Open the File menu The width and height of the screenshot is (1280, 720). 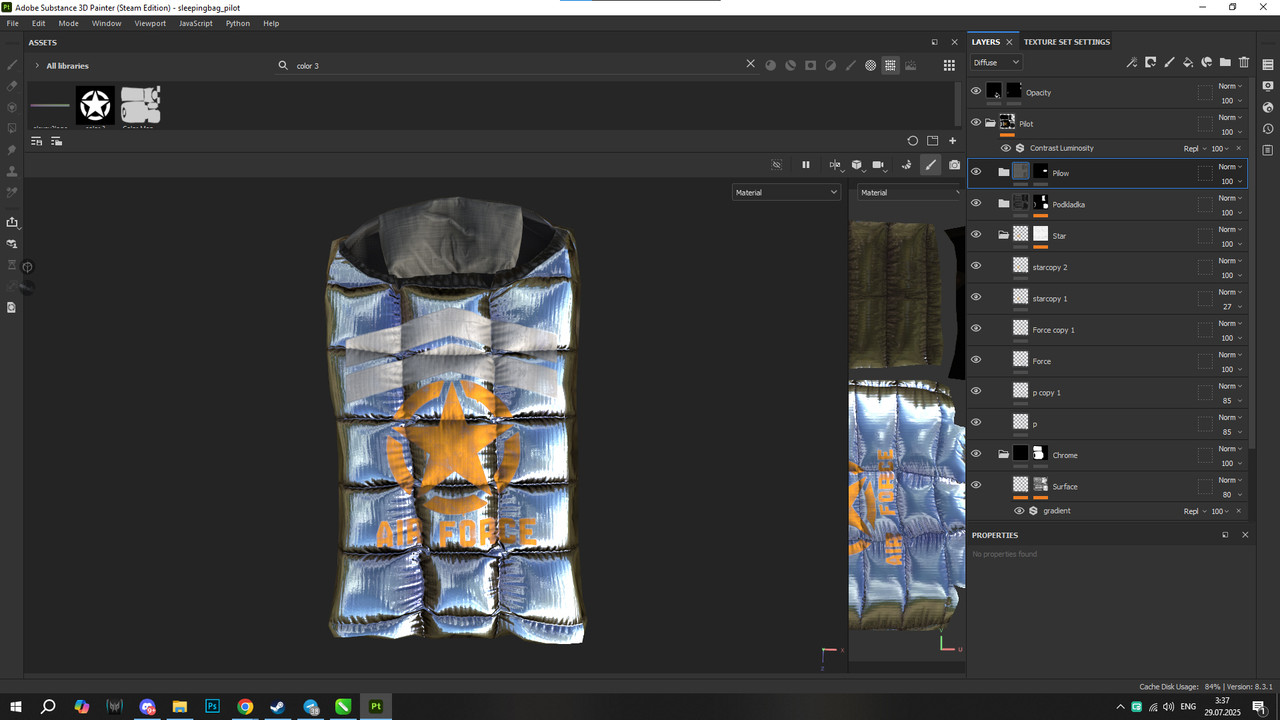(x=12, y=23)
